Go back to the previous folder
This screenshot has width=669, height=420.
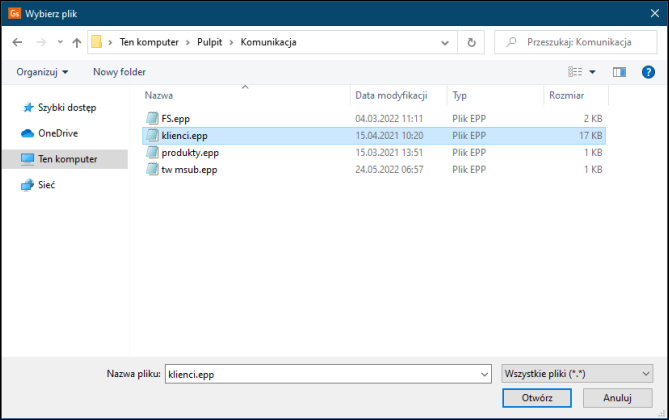click(x=17, y=43)
